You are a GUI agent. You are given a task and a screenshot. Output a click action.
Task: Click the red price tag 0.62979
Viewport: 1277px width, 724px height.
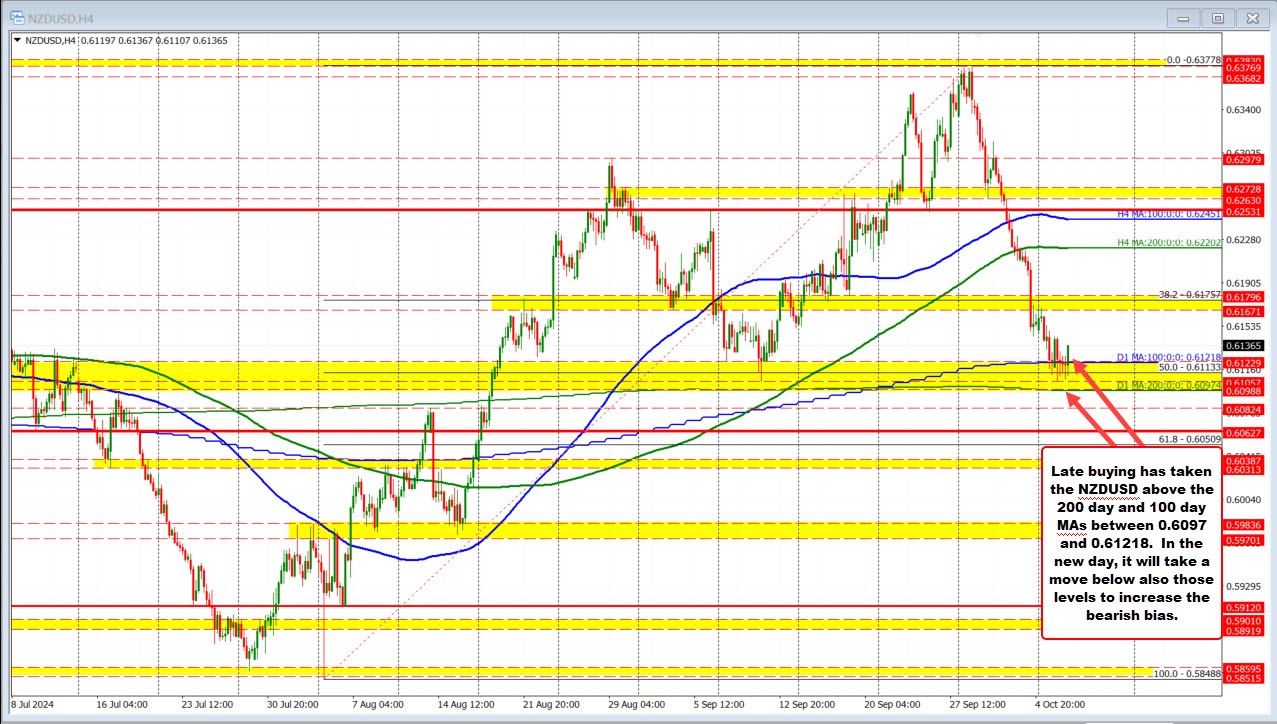[1242, 159]
